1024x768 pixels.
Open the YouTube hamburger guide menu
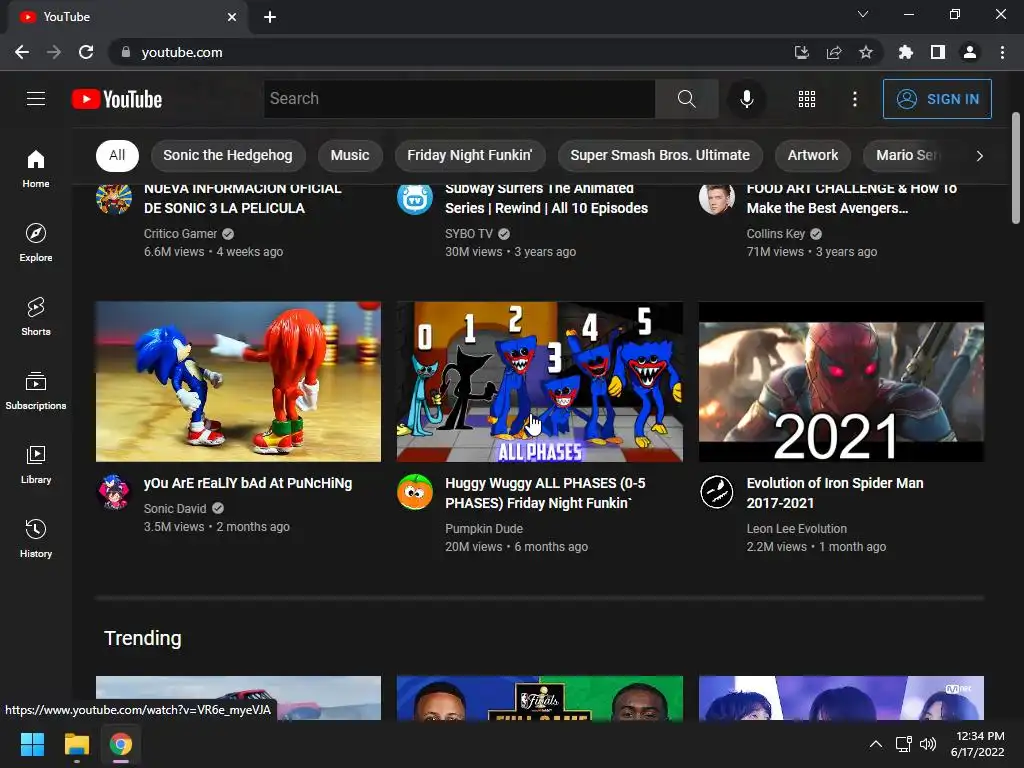(36, 99)
